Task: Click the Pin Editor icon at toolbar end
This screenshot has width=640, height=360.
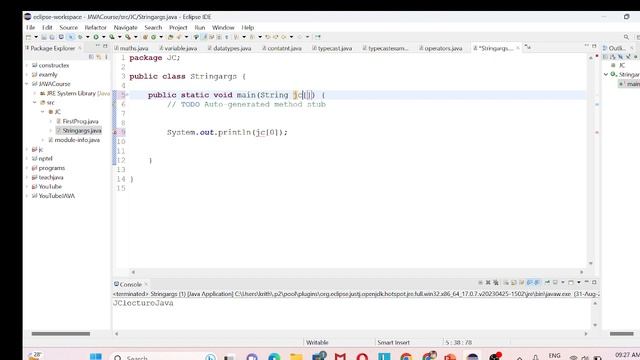Action: (x=317, y=37)
